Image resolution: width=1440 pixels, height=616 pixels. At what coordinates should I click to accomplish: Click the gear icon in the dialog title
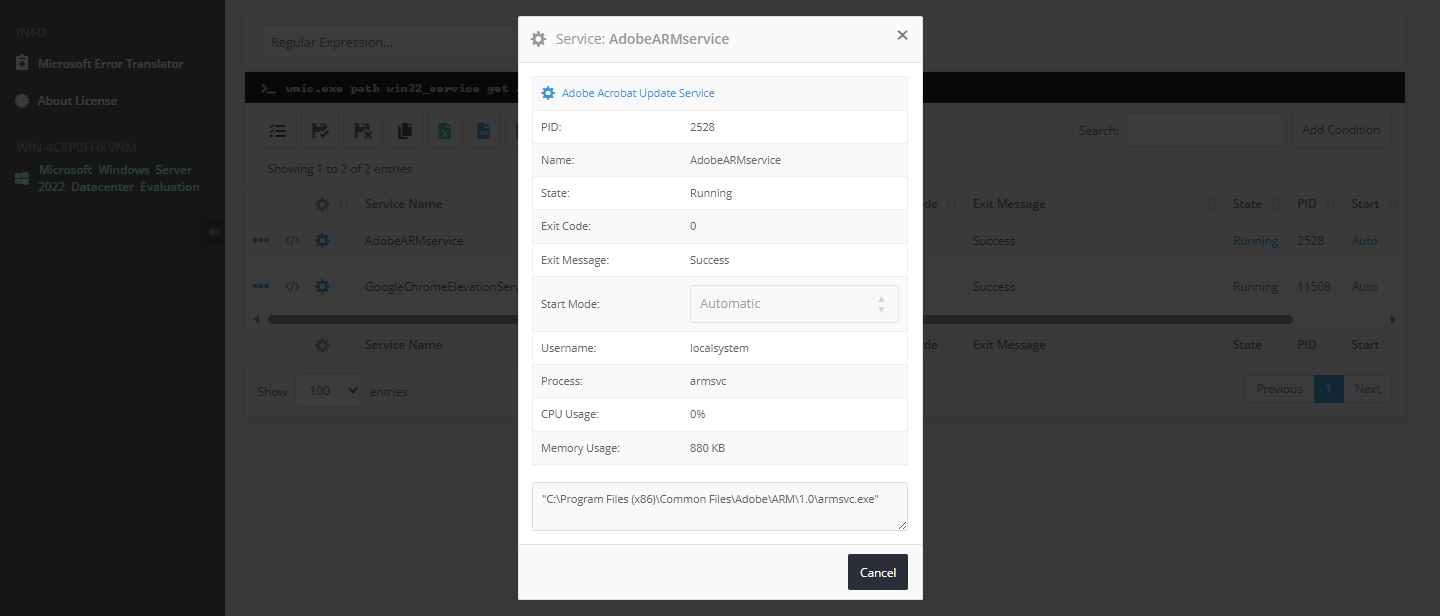538,39
